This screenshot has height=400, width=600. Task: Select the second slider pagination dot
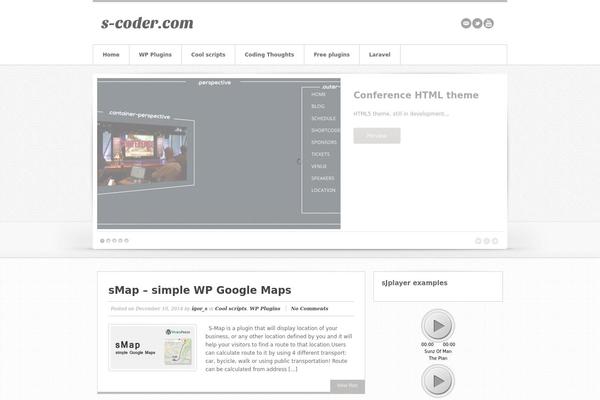point(108,241)
